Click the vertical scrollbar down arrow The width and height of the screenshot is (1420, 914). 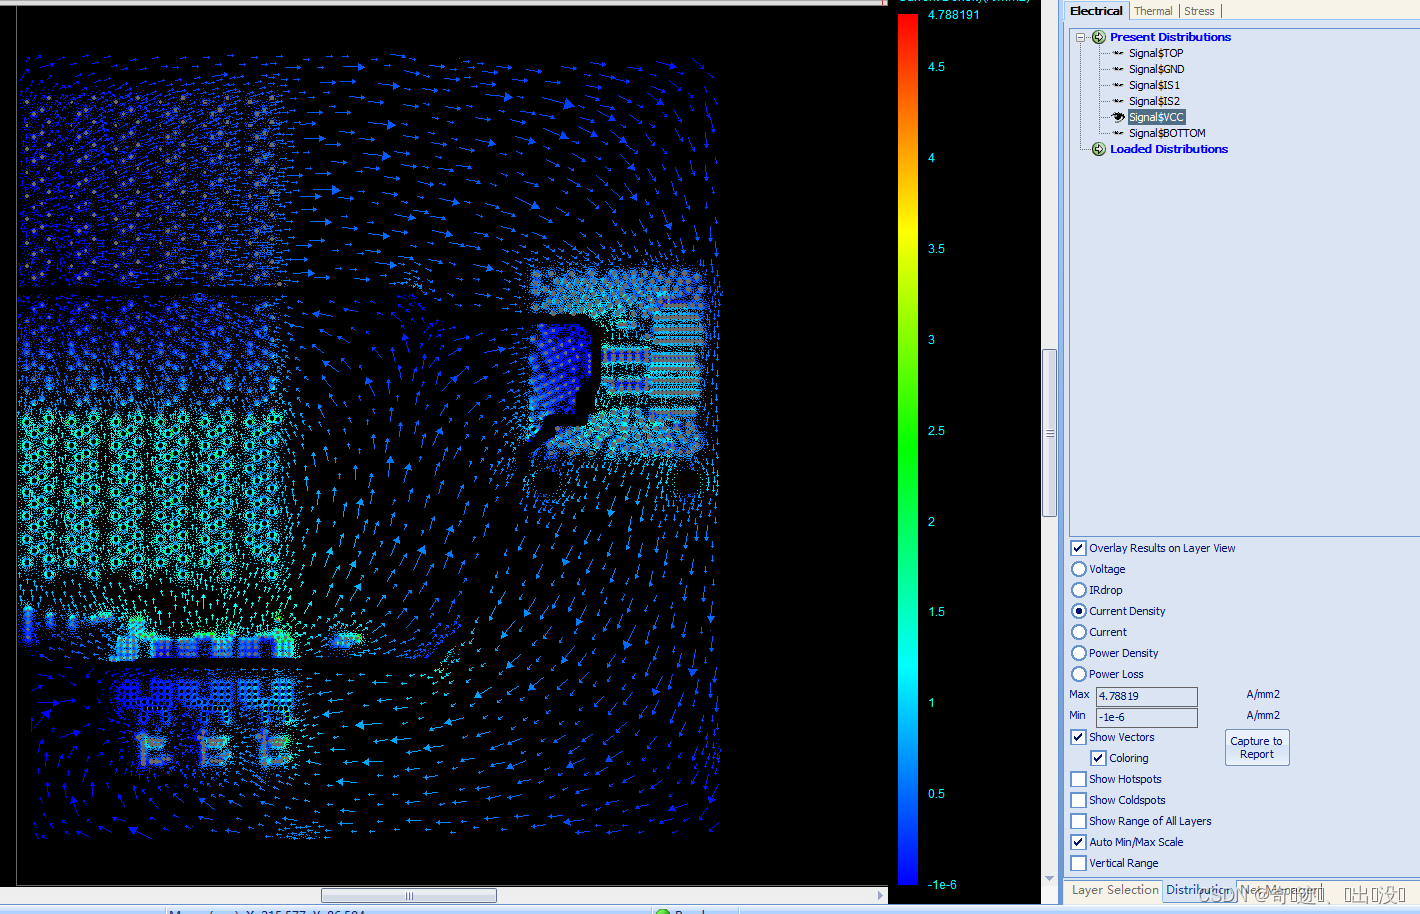1049,879
